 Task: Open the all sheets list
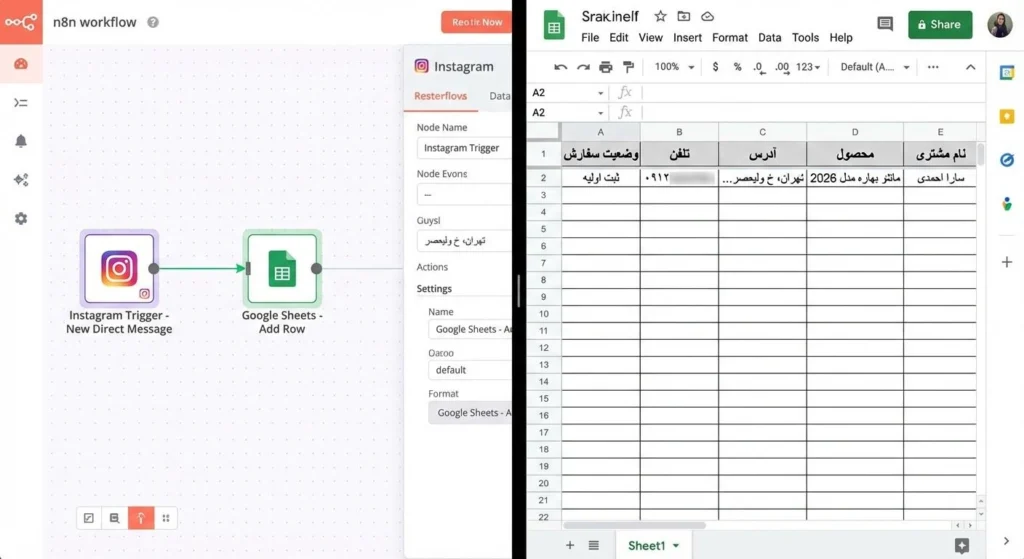click(x=594, y=545)
